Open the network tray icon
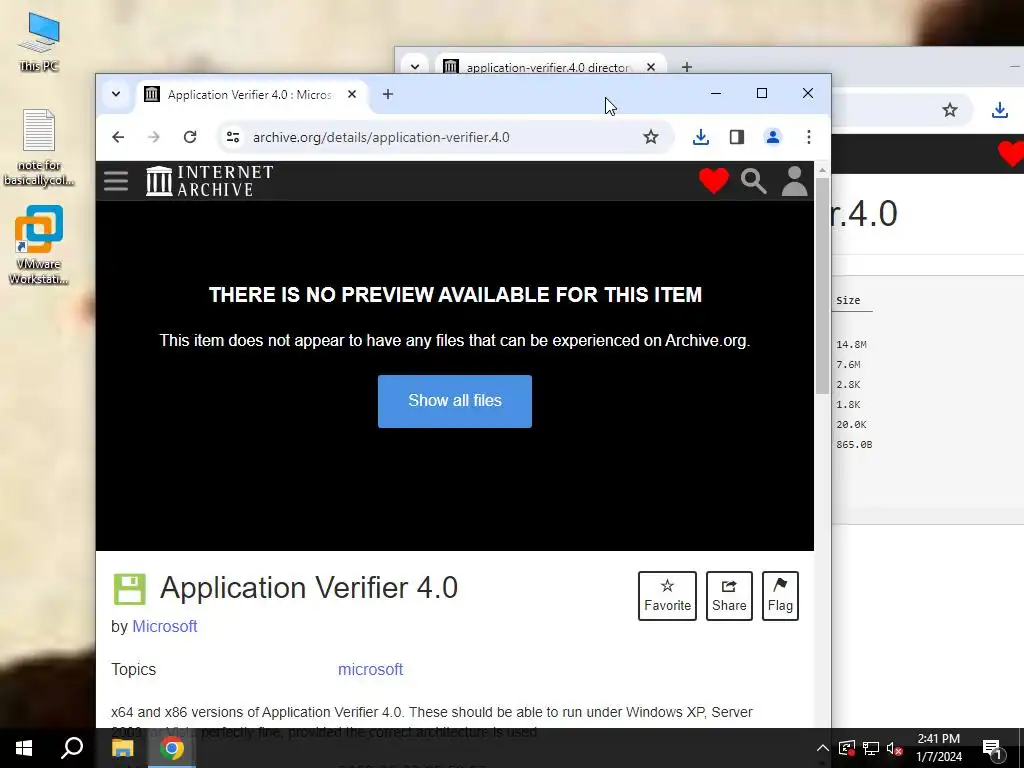Viewport: 1024px width, 768px height. click(871, 748)
